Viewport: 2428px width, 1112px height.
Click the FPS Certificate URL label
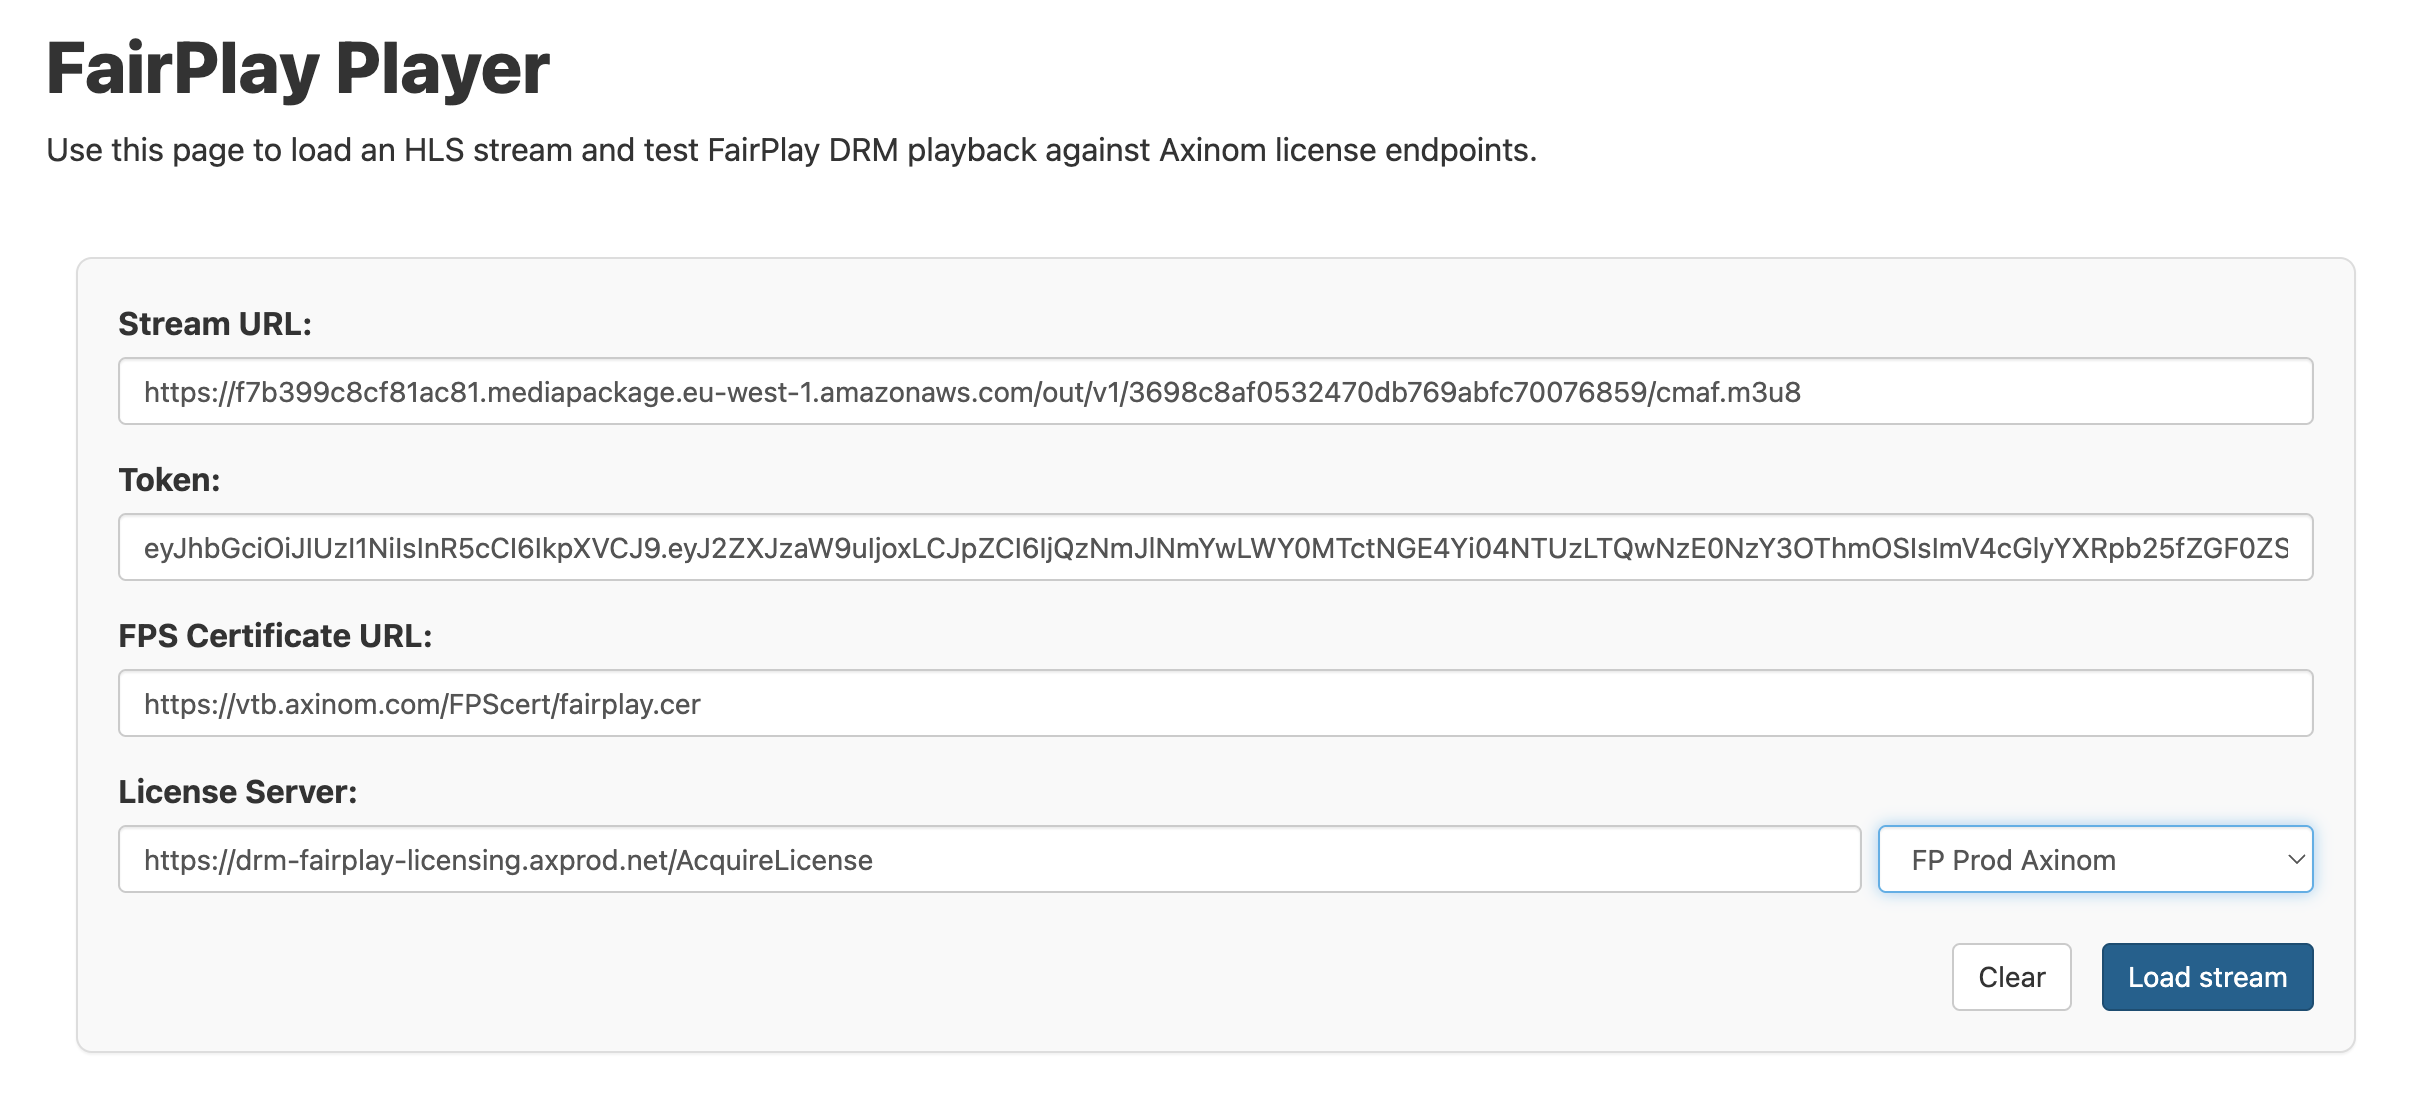pos(276,634)
